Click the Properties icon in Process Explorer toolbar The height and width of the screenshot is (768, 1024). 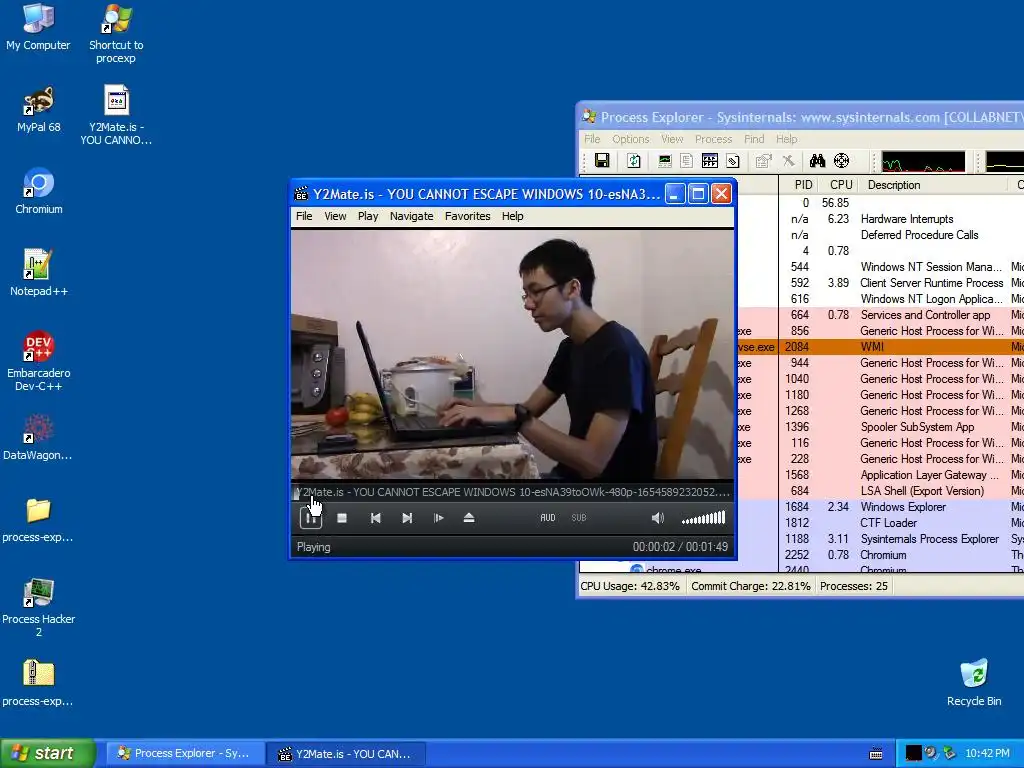coord(763,161)
